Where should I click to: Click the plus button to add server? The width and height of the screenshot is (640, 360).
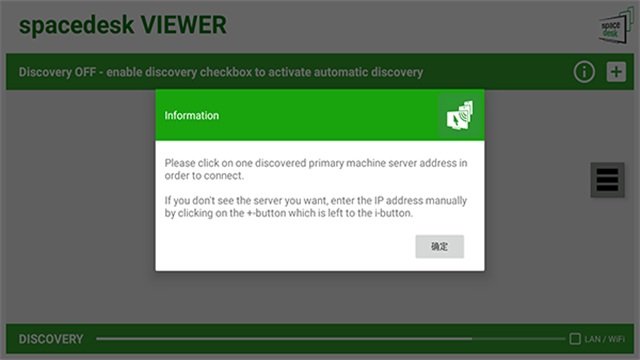pyautogui.click(x=616, y=72)
